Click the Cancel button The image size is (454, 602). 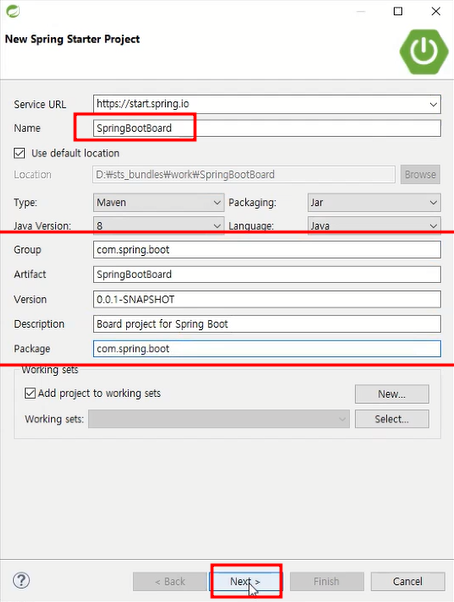(408, 581)
